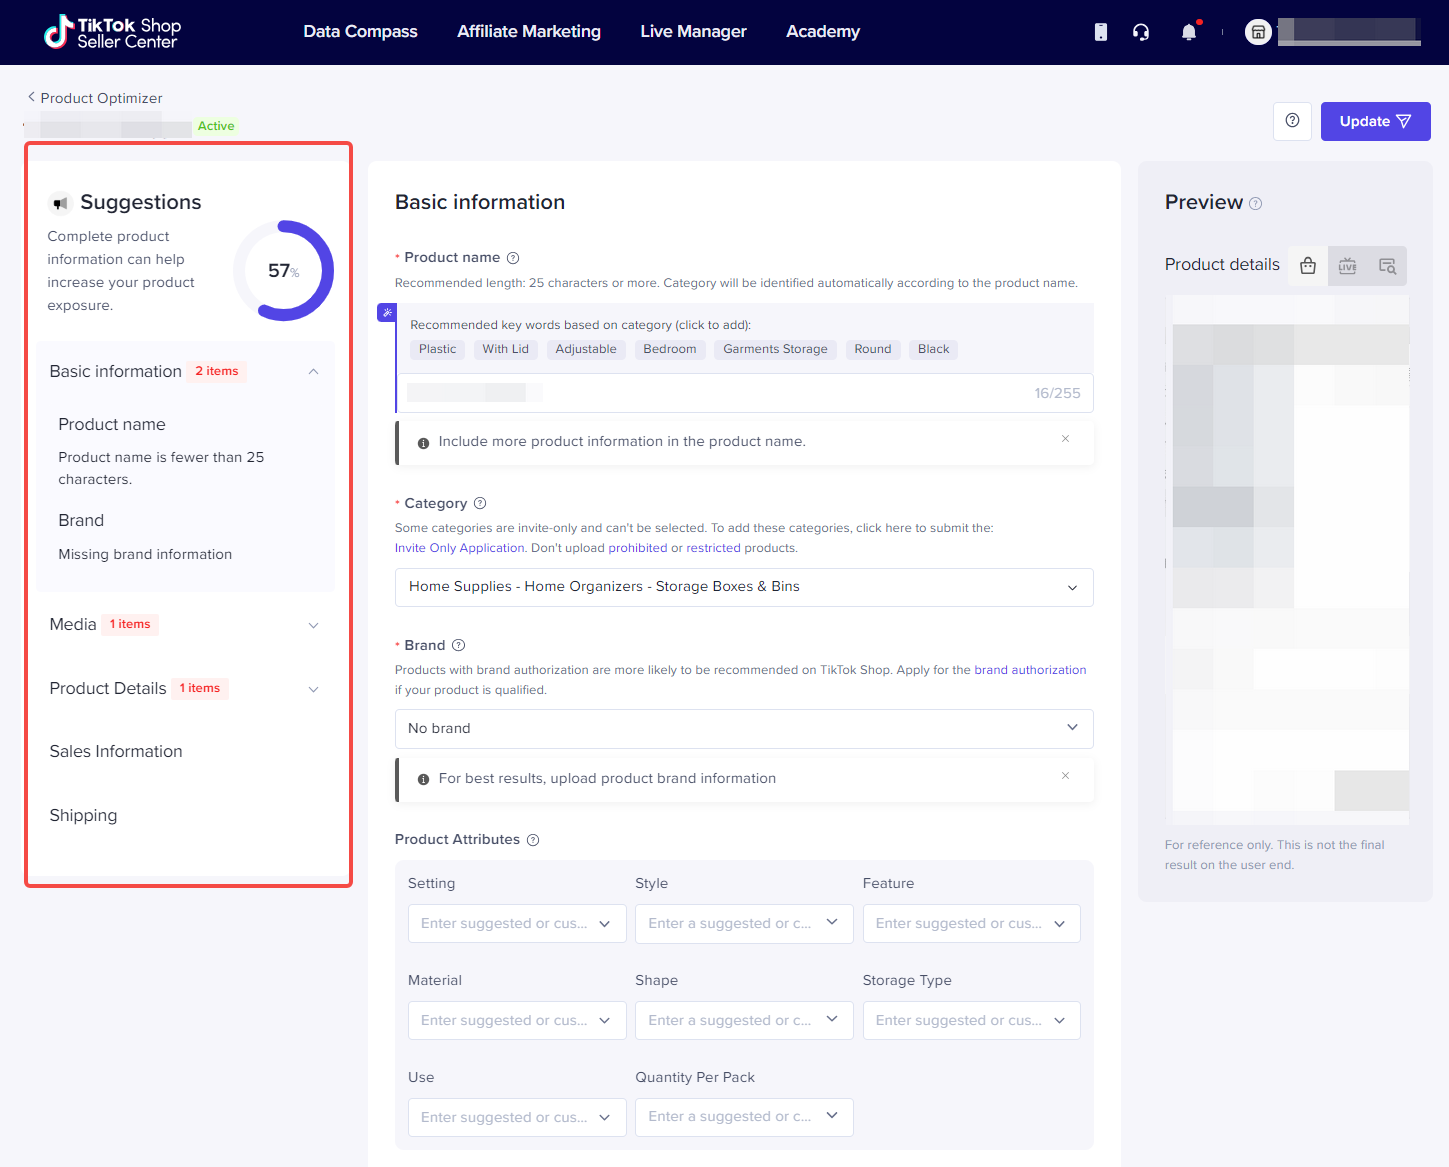
Task: Dismiss the brand information hint message
Action: (1066, 776)
